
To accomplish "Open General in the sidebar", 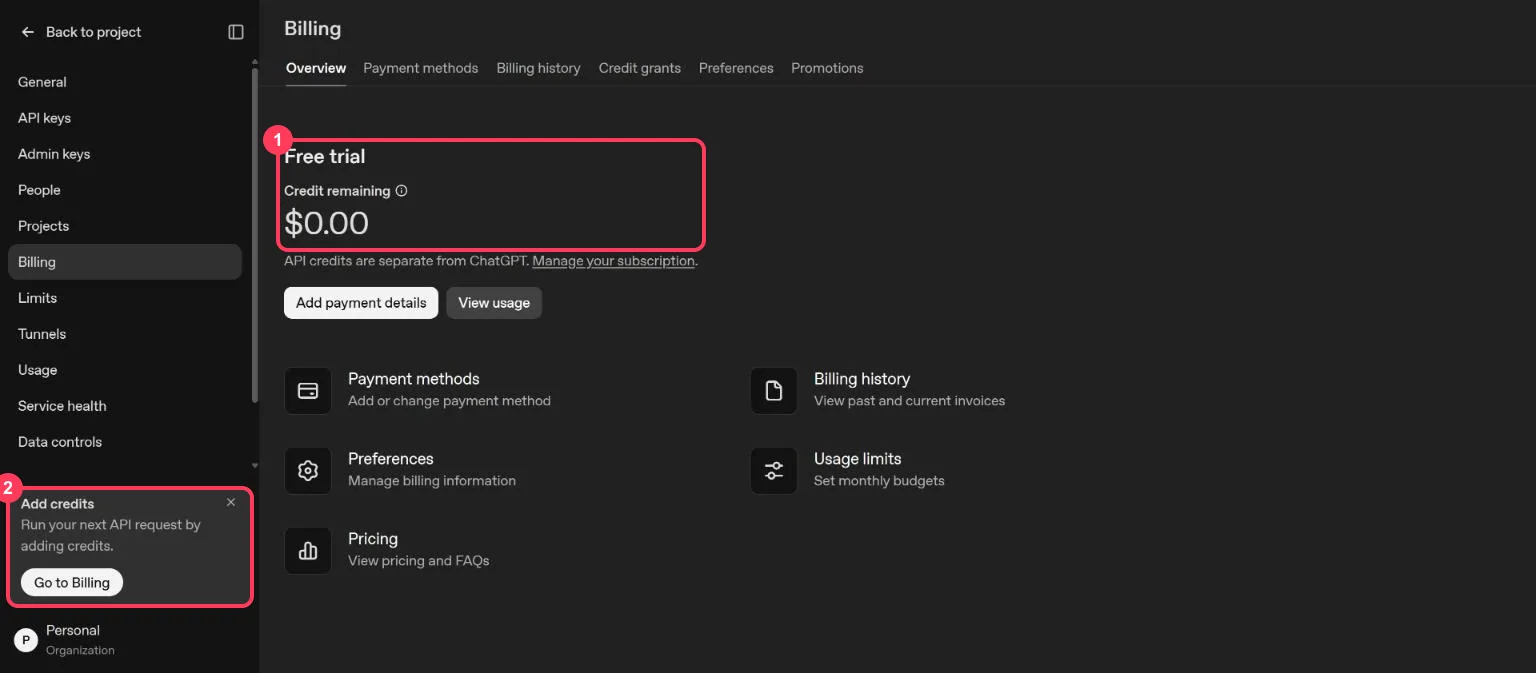I will coord(125,82).
